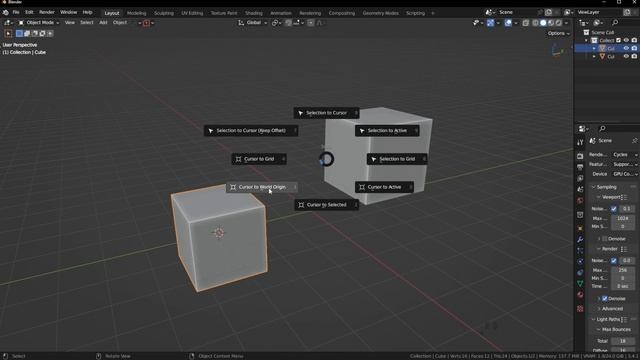This screenshot has height=360, width=640.
Task: Choose Selection to Active in pie menu
Action: click(387, 131)
